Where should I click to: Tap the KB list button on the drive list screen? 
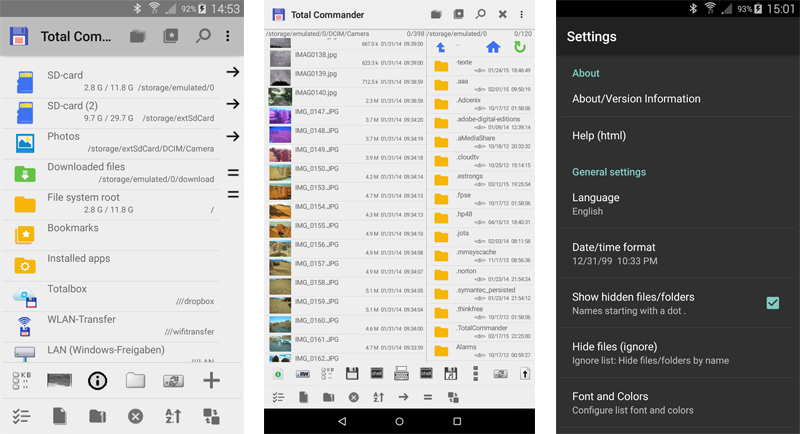pos(21,380)
